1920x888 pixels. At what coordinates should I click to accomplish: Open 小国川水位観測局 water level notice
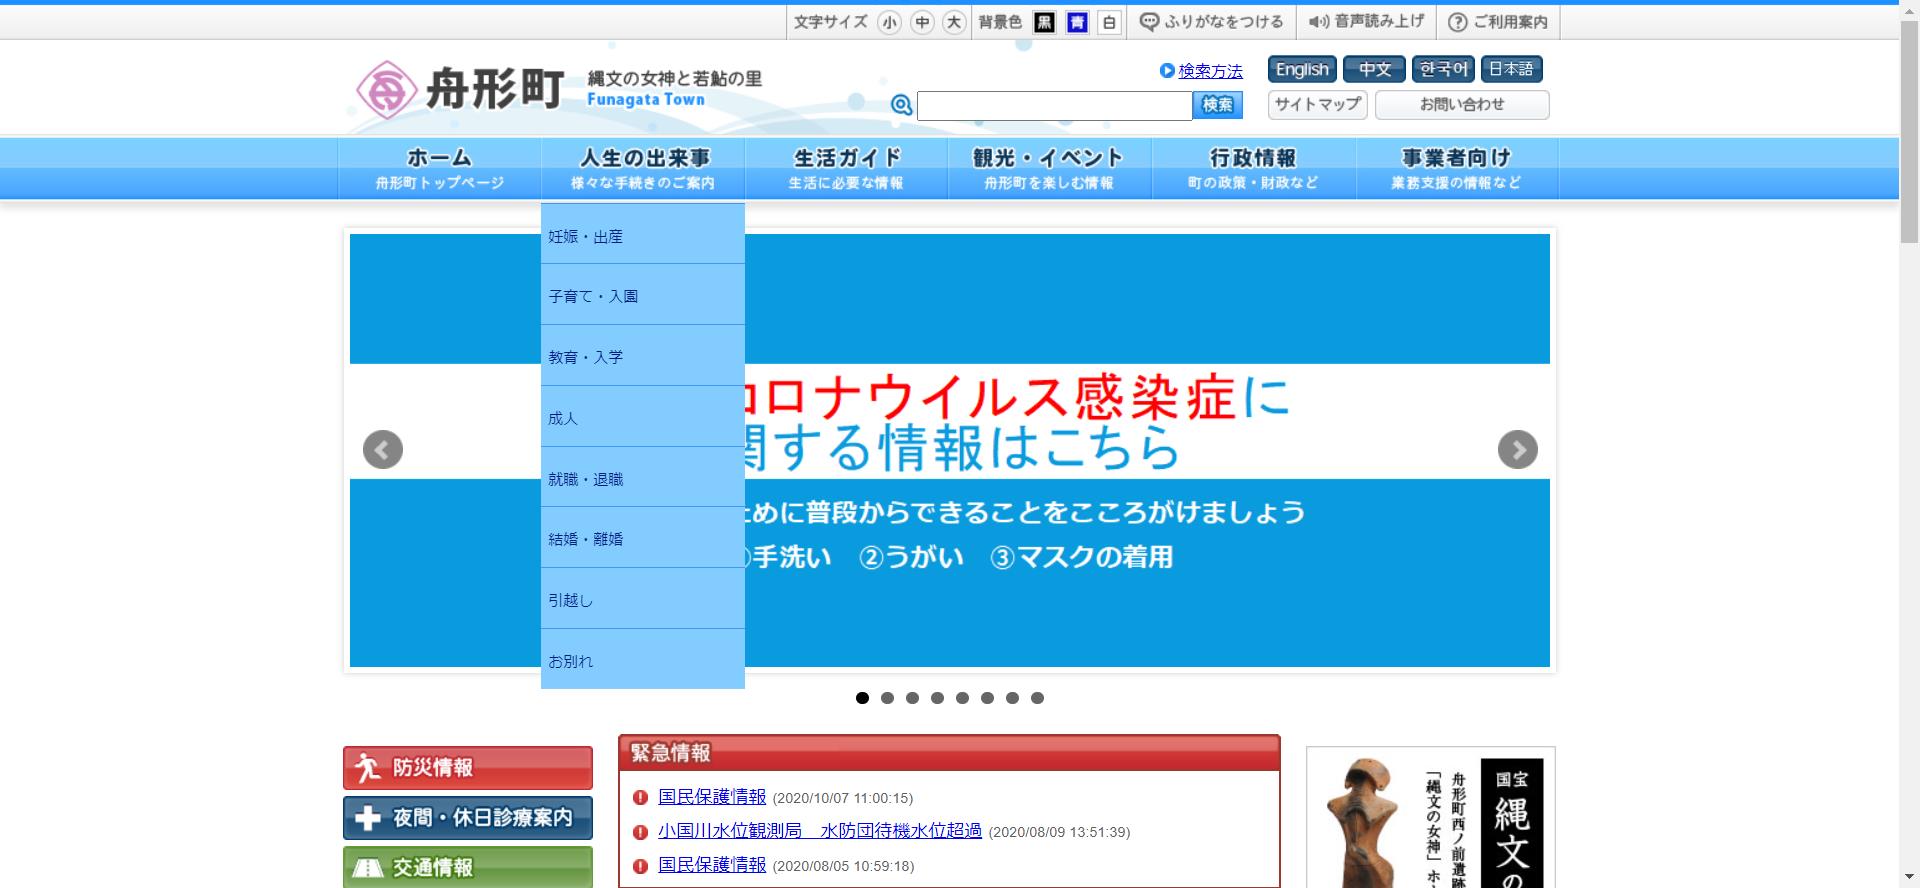click(x=820, y=831)
